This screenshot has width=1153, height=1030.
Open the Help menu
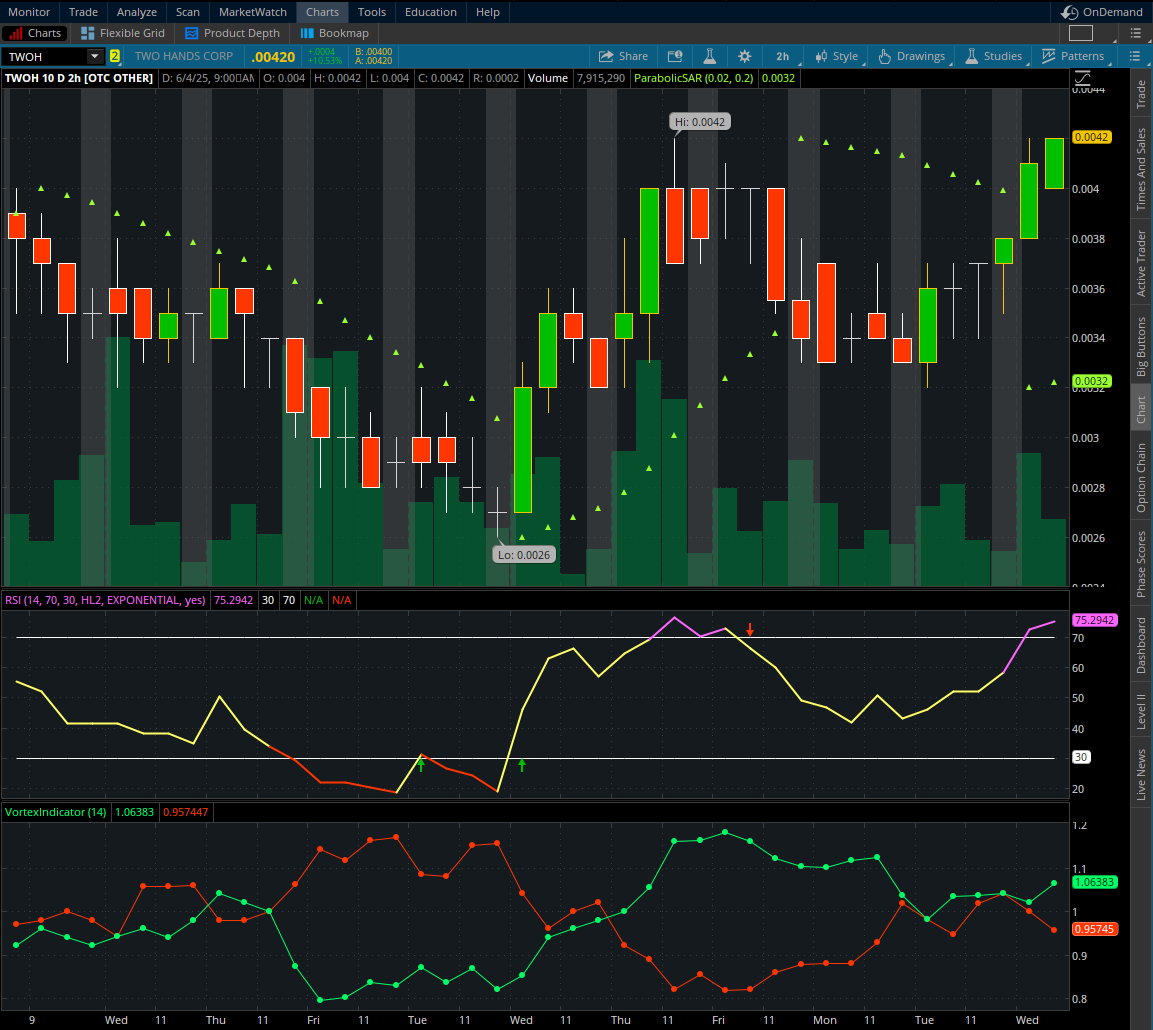(488, 12)
